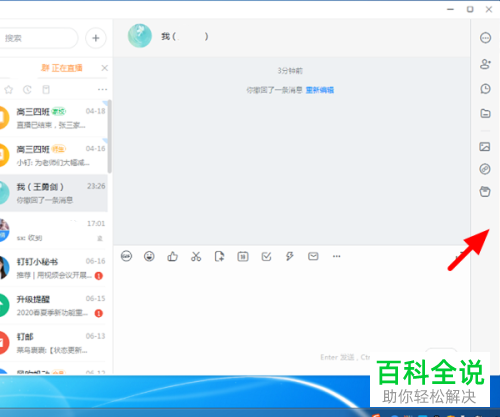The height and width of the screenshot is (417, 500).
Task: Click the checkbox task icon
Action: 266,256
